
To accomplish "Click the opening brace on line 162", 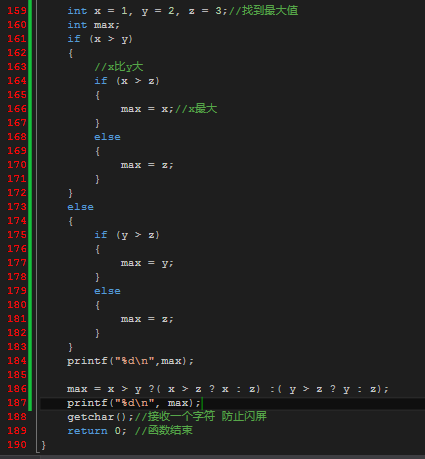I will [70, 53].
